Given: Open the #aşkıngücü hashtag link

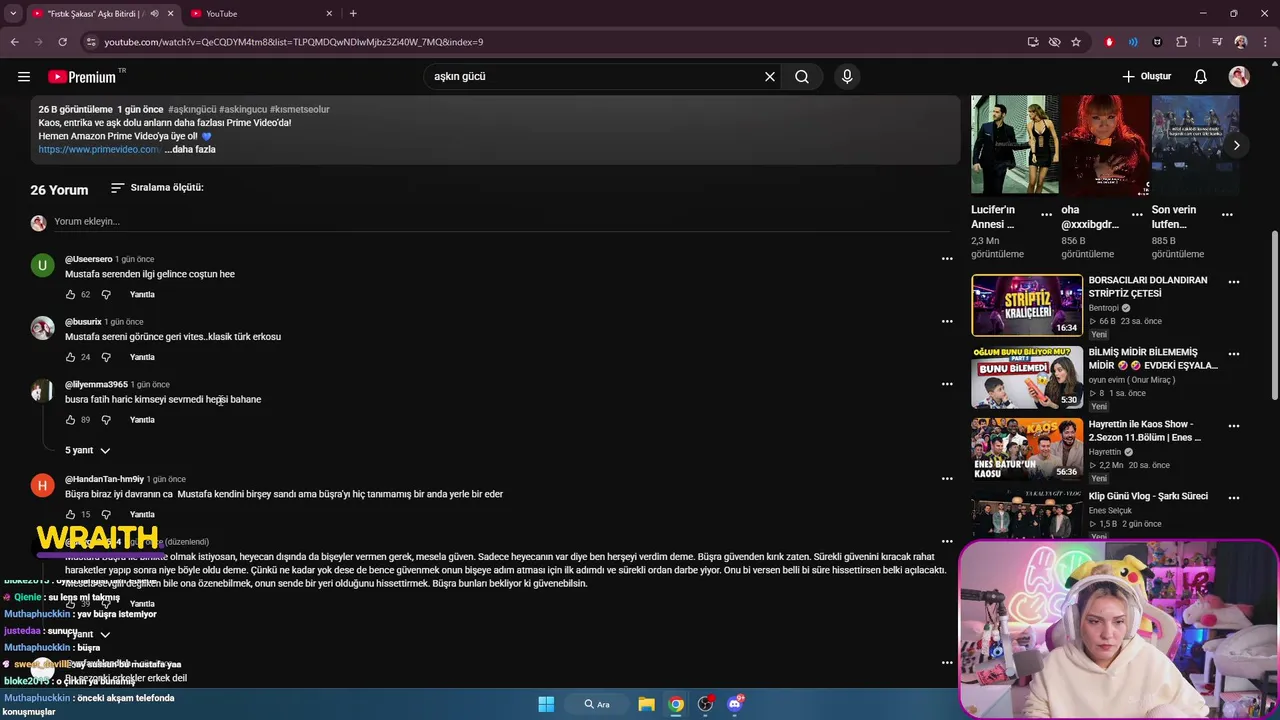Looking at the screenshot, I should 192,109.
